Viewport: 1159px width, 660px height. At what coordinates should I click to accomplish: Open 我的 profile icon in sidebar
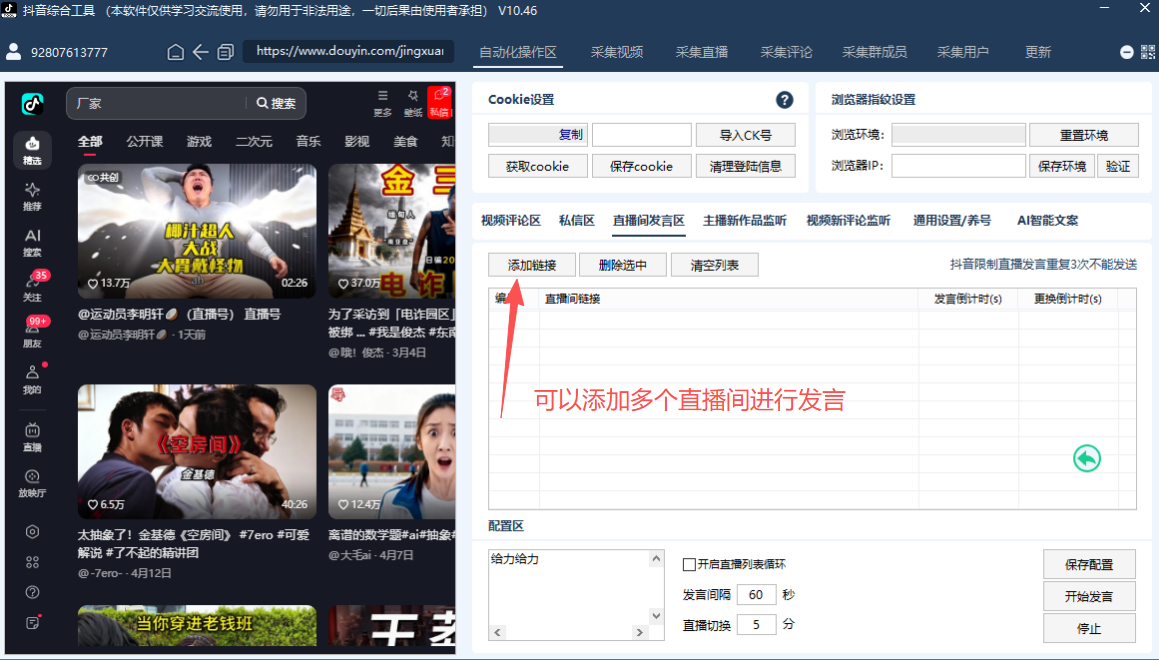32,379
